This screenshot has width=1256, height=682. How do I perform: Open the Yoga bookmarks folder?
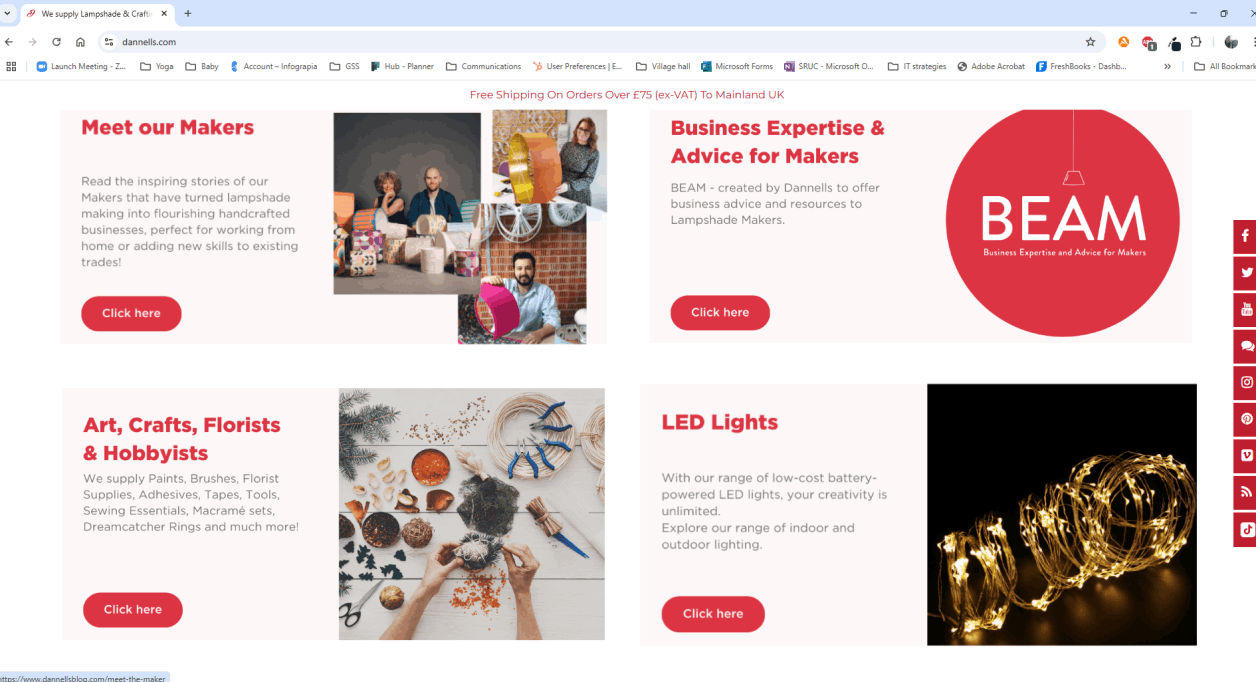coord(156,67)
